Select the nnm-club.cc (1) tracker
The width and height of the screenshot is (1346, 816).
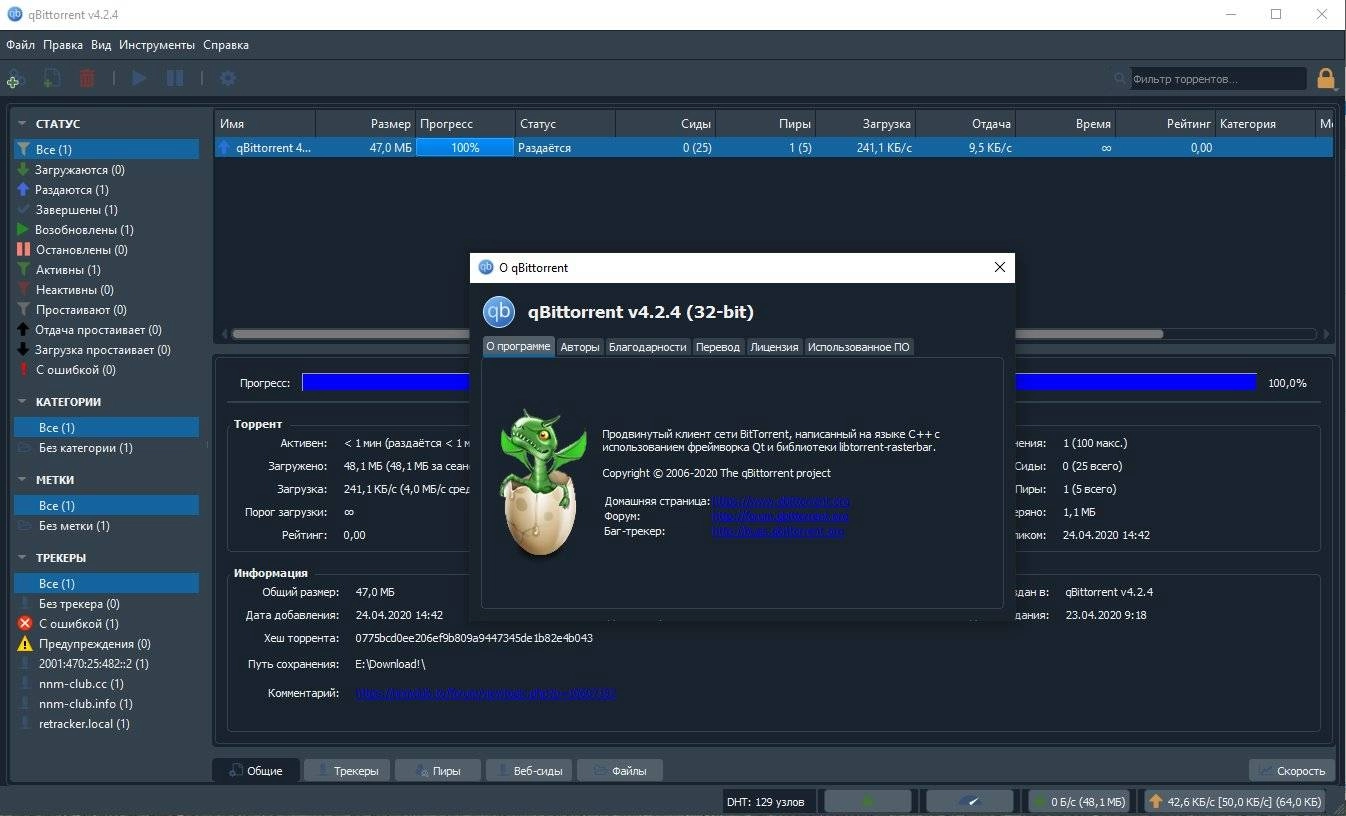(x=81, y=684)
